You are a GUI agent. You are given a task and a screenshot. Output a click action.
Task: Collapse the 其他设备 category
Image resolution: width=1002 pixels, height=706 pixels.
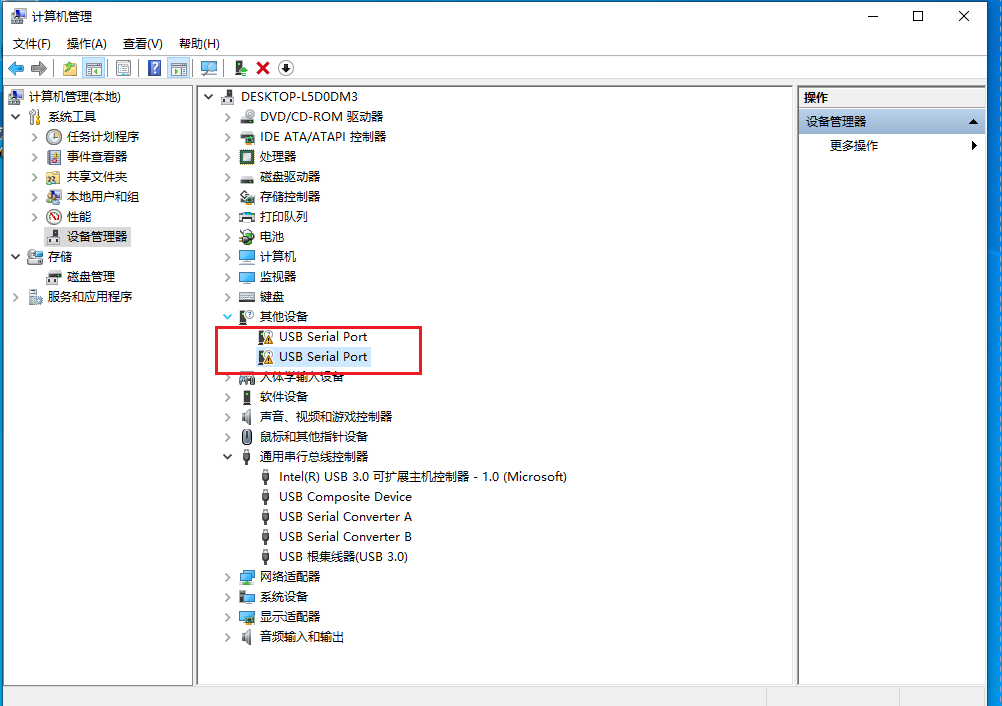coord(228,317)
